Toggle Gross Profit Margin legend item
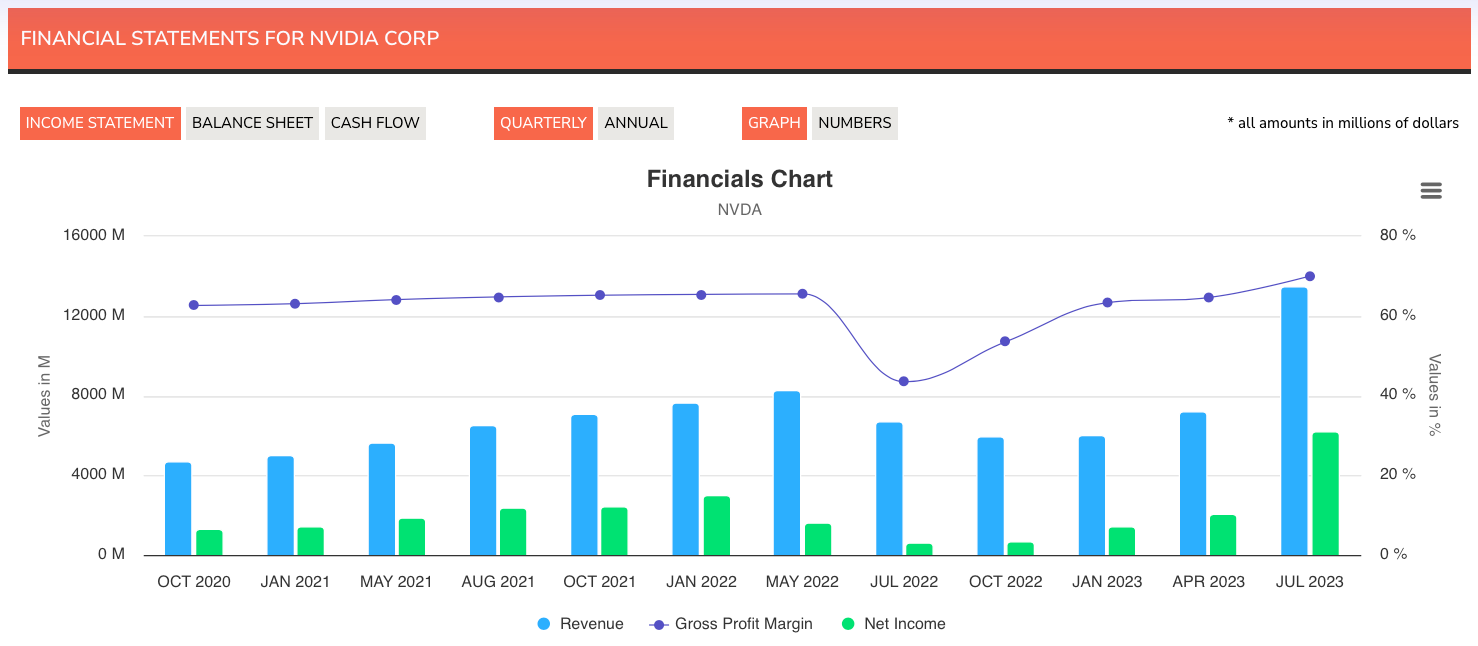 pyautogui.click(x=731, y=624)
